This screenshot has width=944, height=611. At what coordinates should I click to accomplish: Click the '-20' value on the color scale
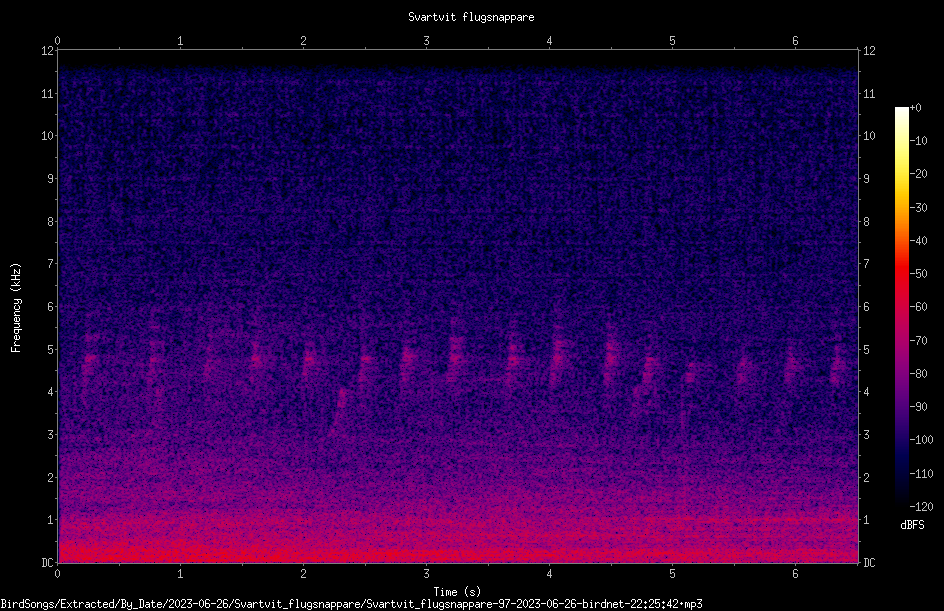[919, 174]
